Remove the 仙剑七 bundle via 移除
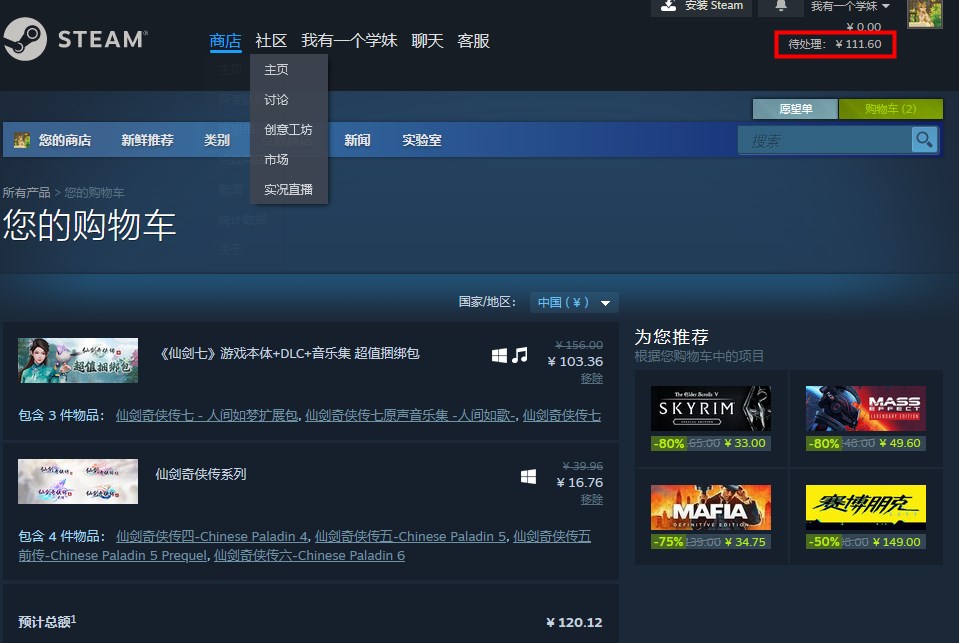This screenshot has height=643, width=959. tap(591, 378)
